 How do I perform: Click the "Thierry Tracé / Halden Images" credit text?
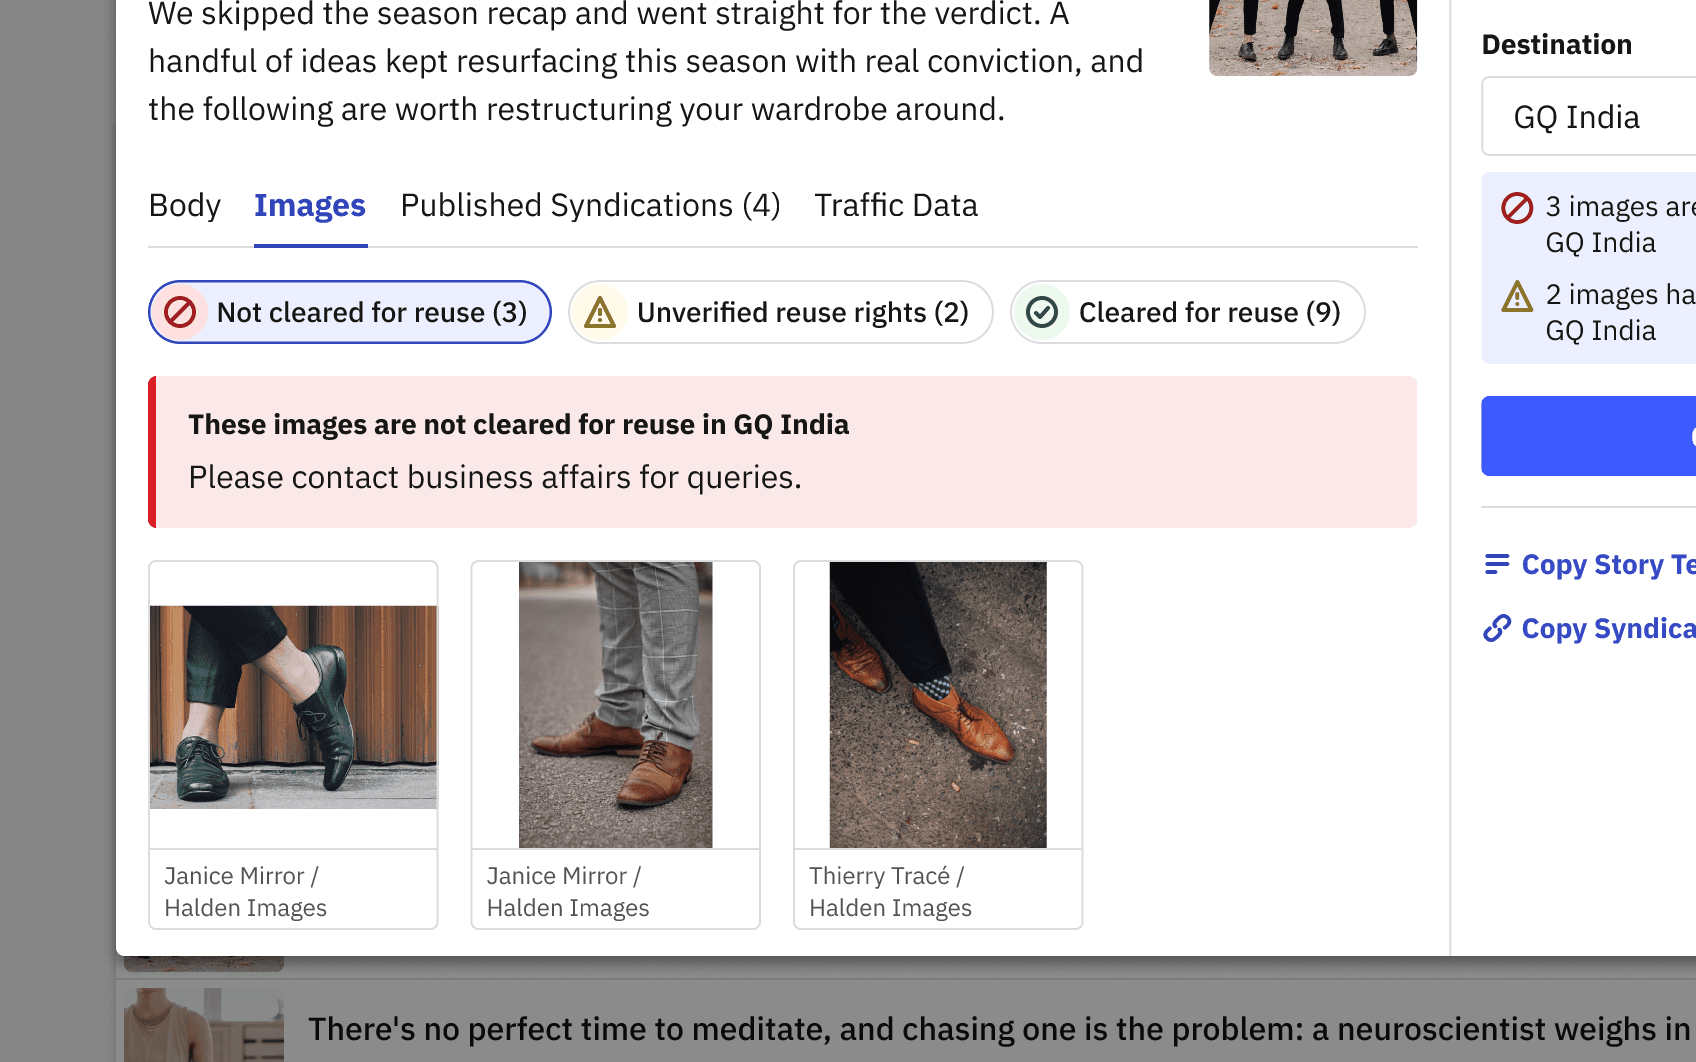[x=890, y=891]
